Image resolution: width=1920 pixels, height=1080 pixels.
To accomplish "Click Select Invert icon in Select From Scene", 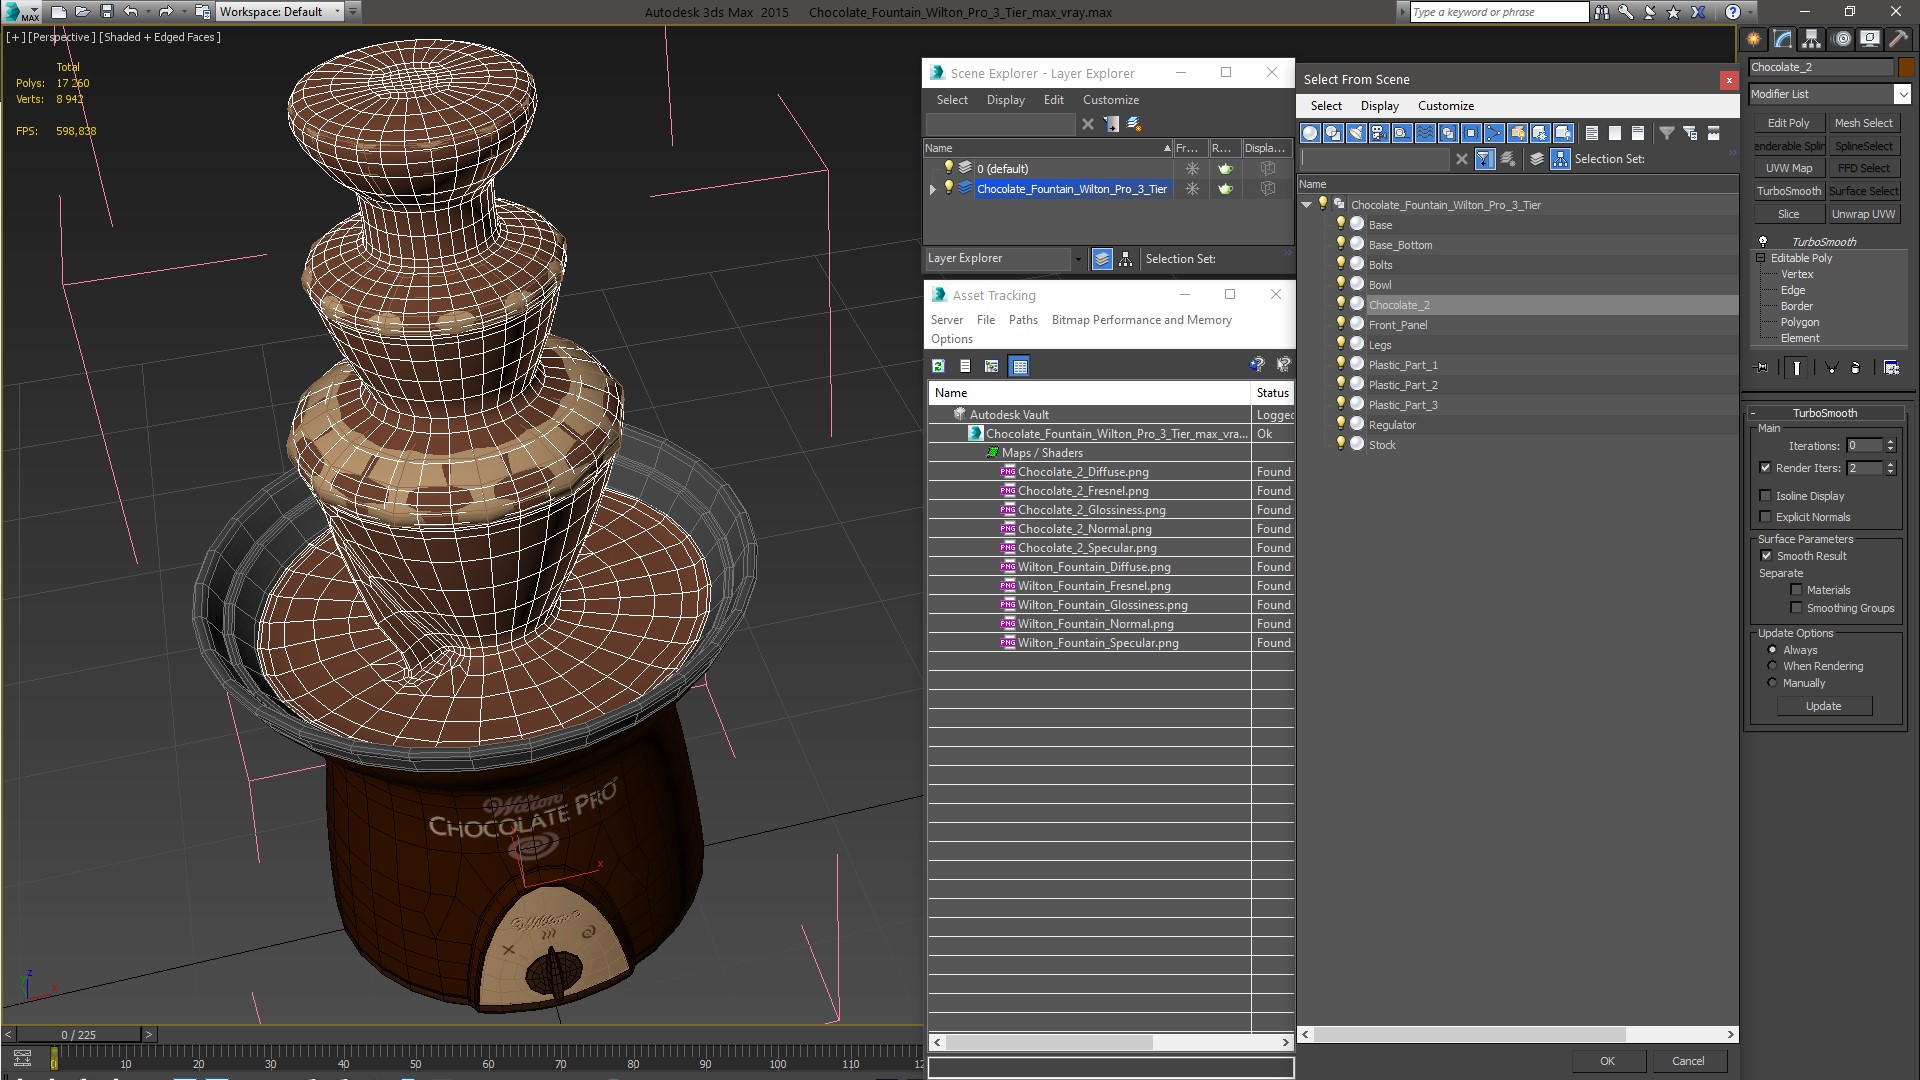I will 1638,133.
